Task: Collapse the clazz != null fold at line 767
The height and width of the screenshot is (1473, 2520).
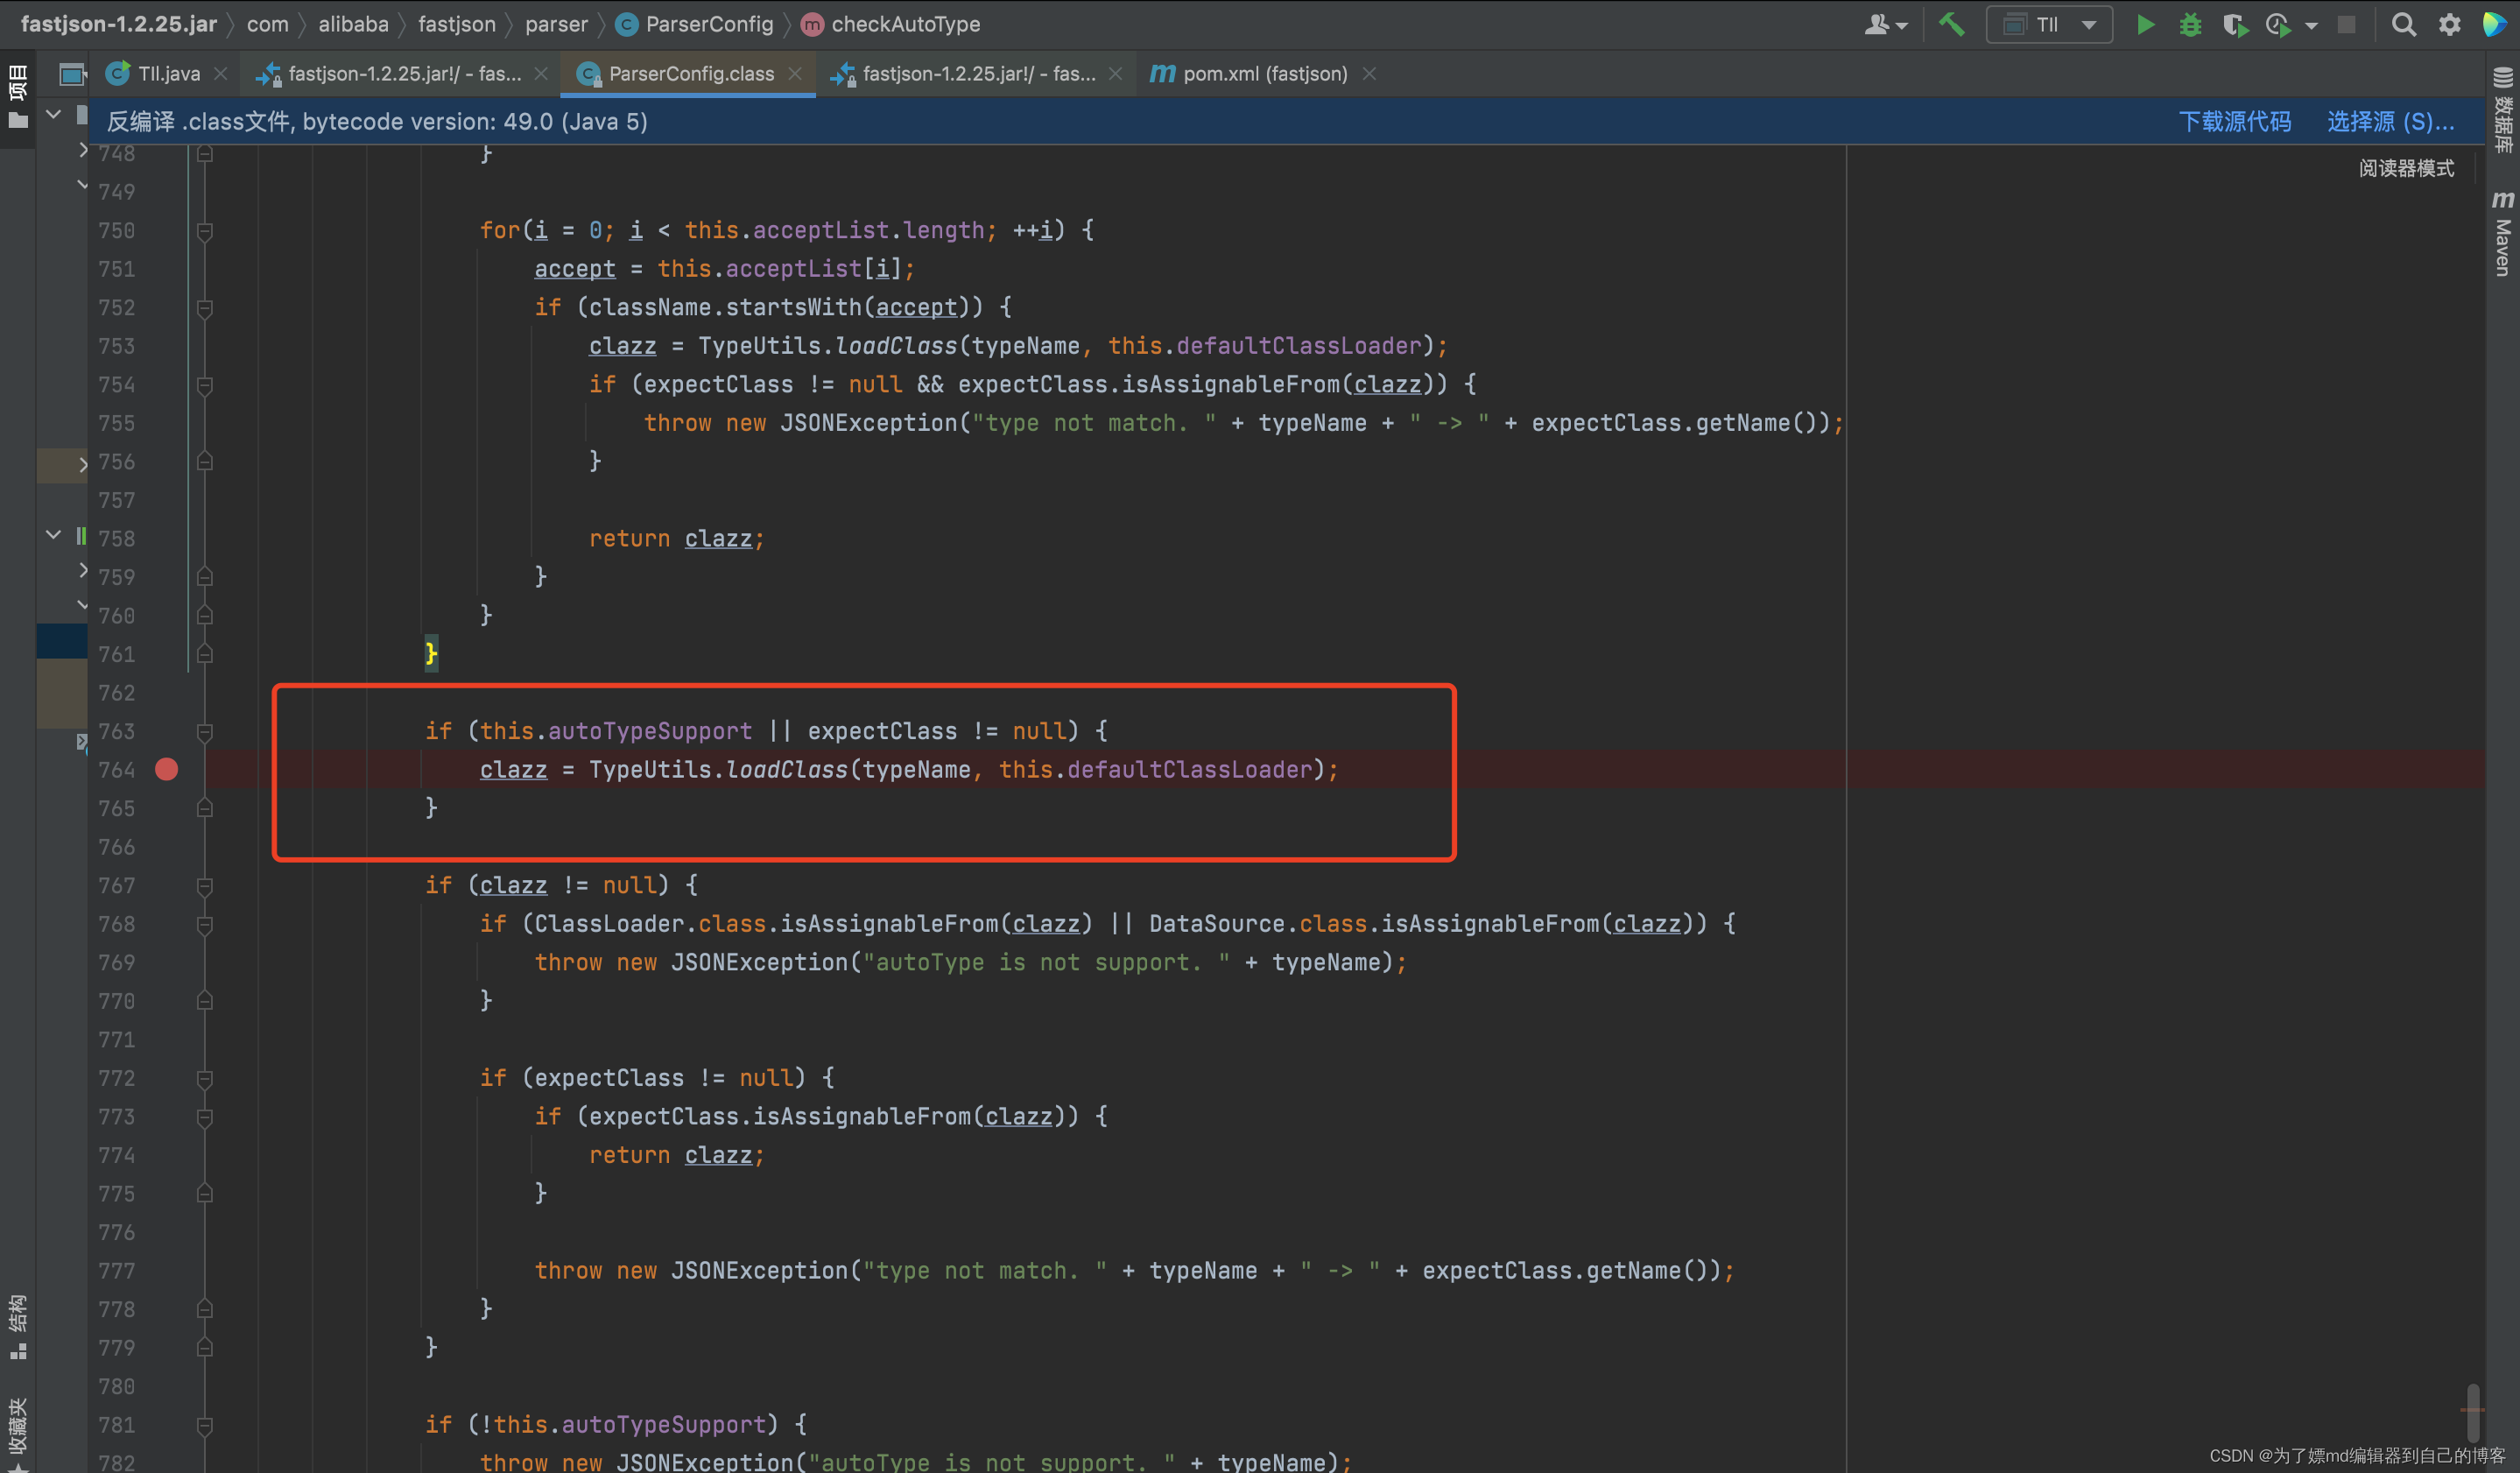Action: coord(205,886)
